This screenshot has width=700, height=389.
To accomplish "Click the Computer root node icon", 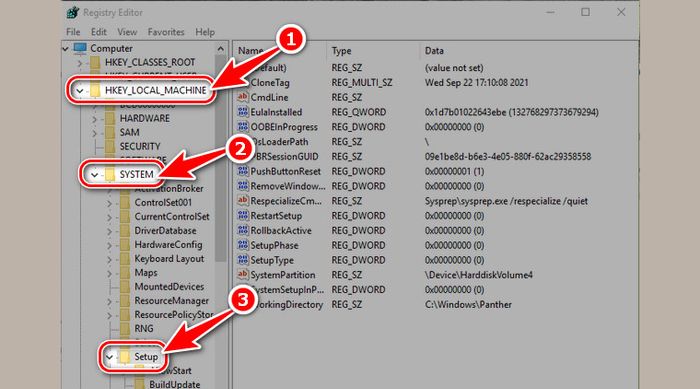I will click(x=80, y=48).
